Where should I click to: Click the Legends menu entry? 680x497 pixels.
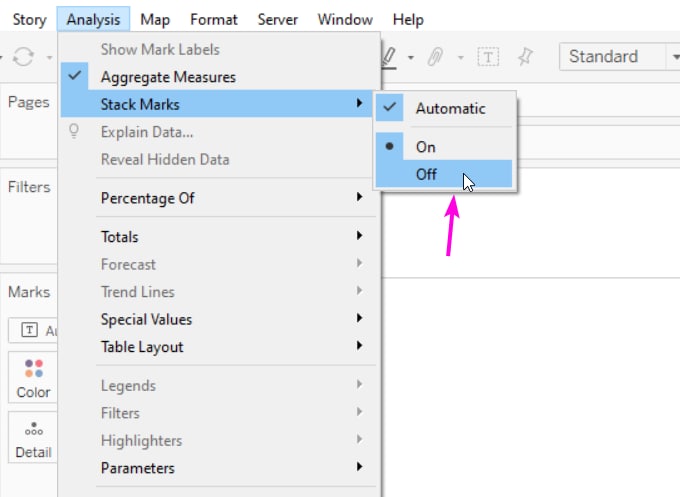219,386
